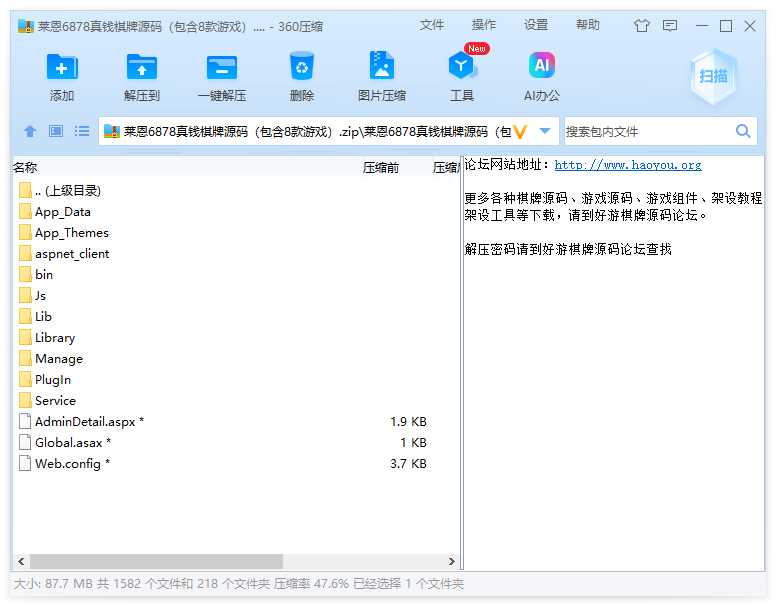776x606 pixels.
Task: Expand the address path dropdown arrow
Action: click(545, 131)
